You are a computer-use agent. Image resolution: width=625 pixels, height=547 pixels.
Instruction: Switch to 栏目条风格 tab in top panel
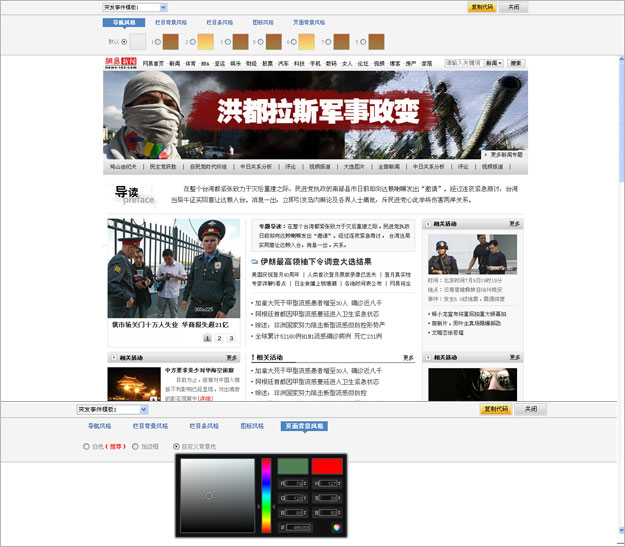pyautogui.click(x=220, y=22)
